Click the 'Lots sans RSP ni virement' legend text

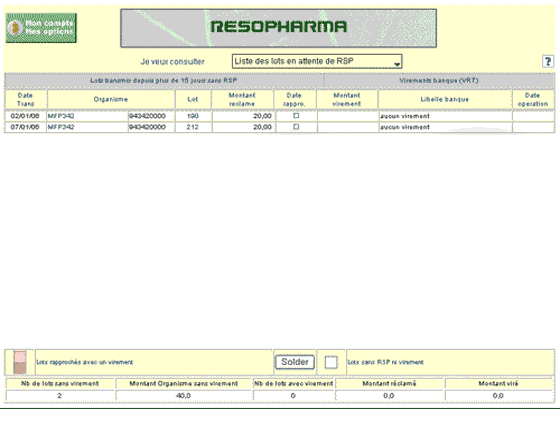coord(385,362)
